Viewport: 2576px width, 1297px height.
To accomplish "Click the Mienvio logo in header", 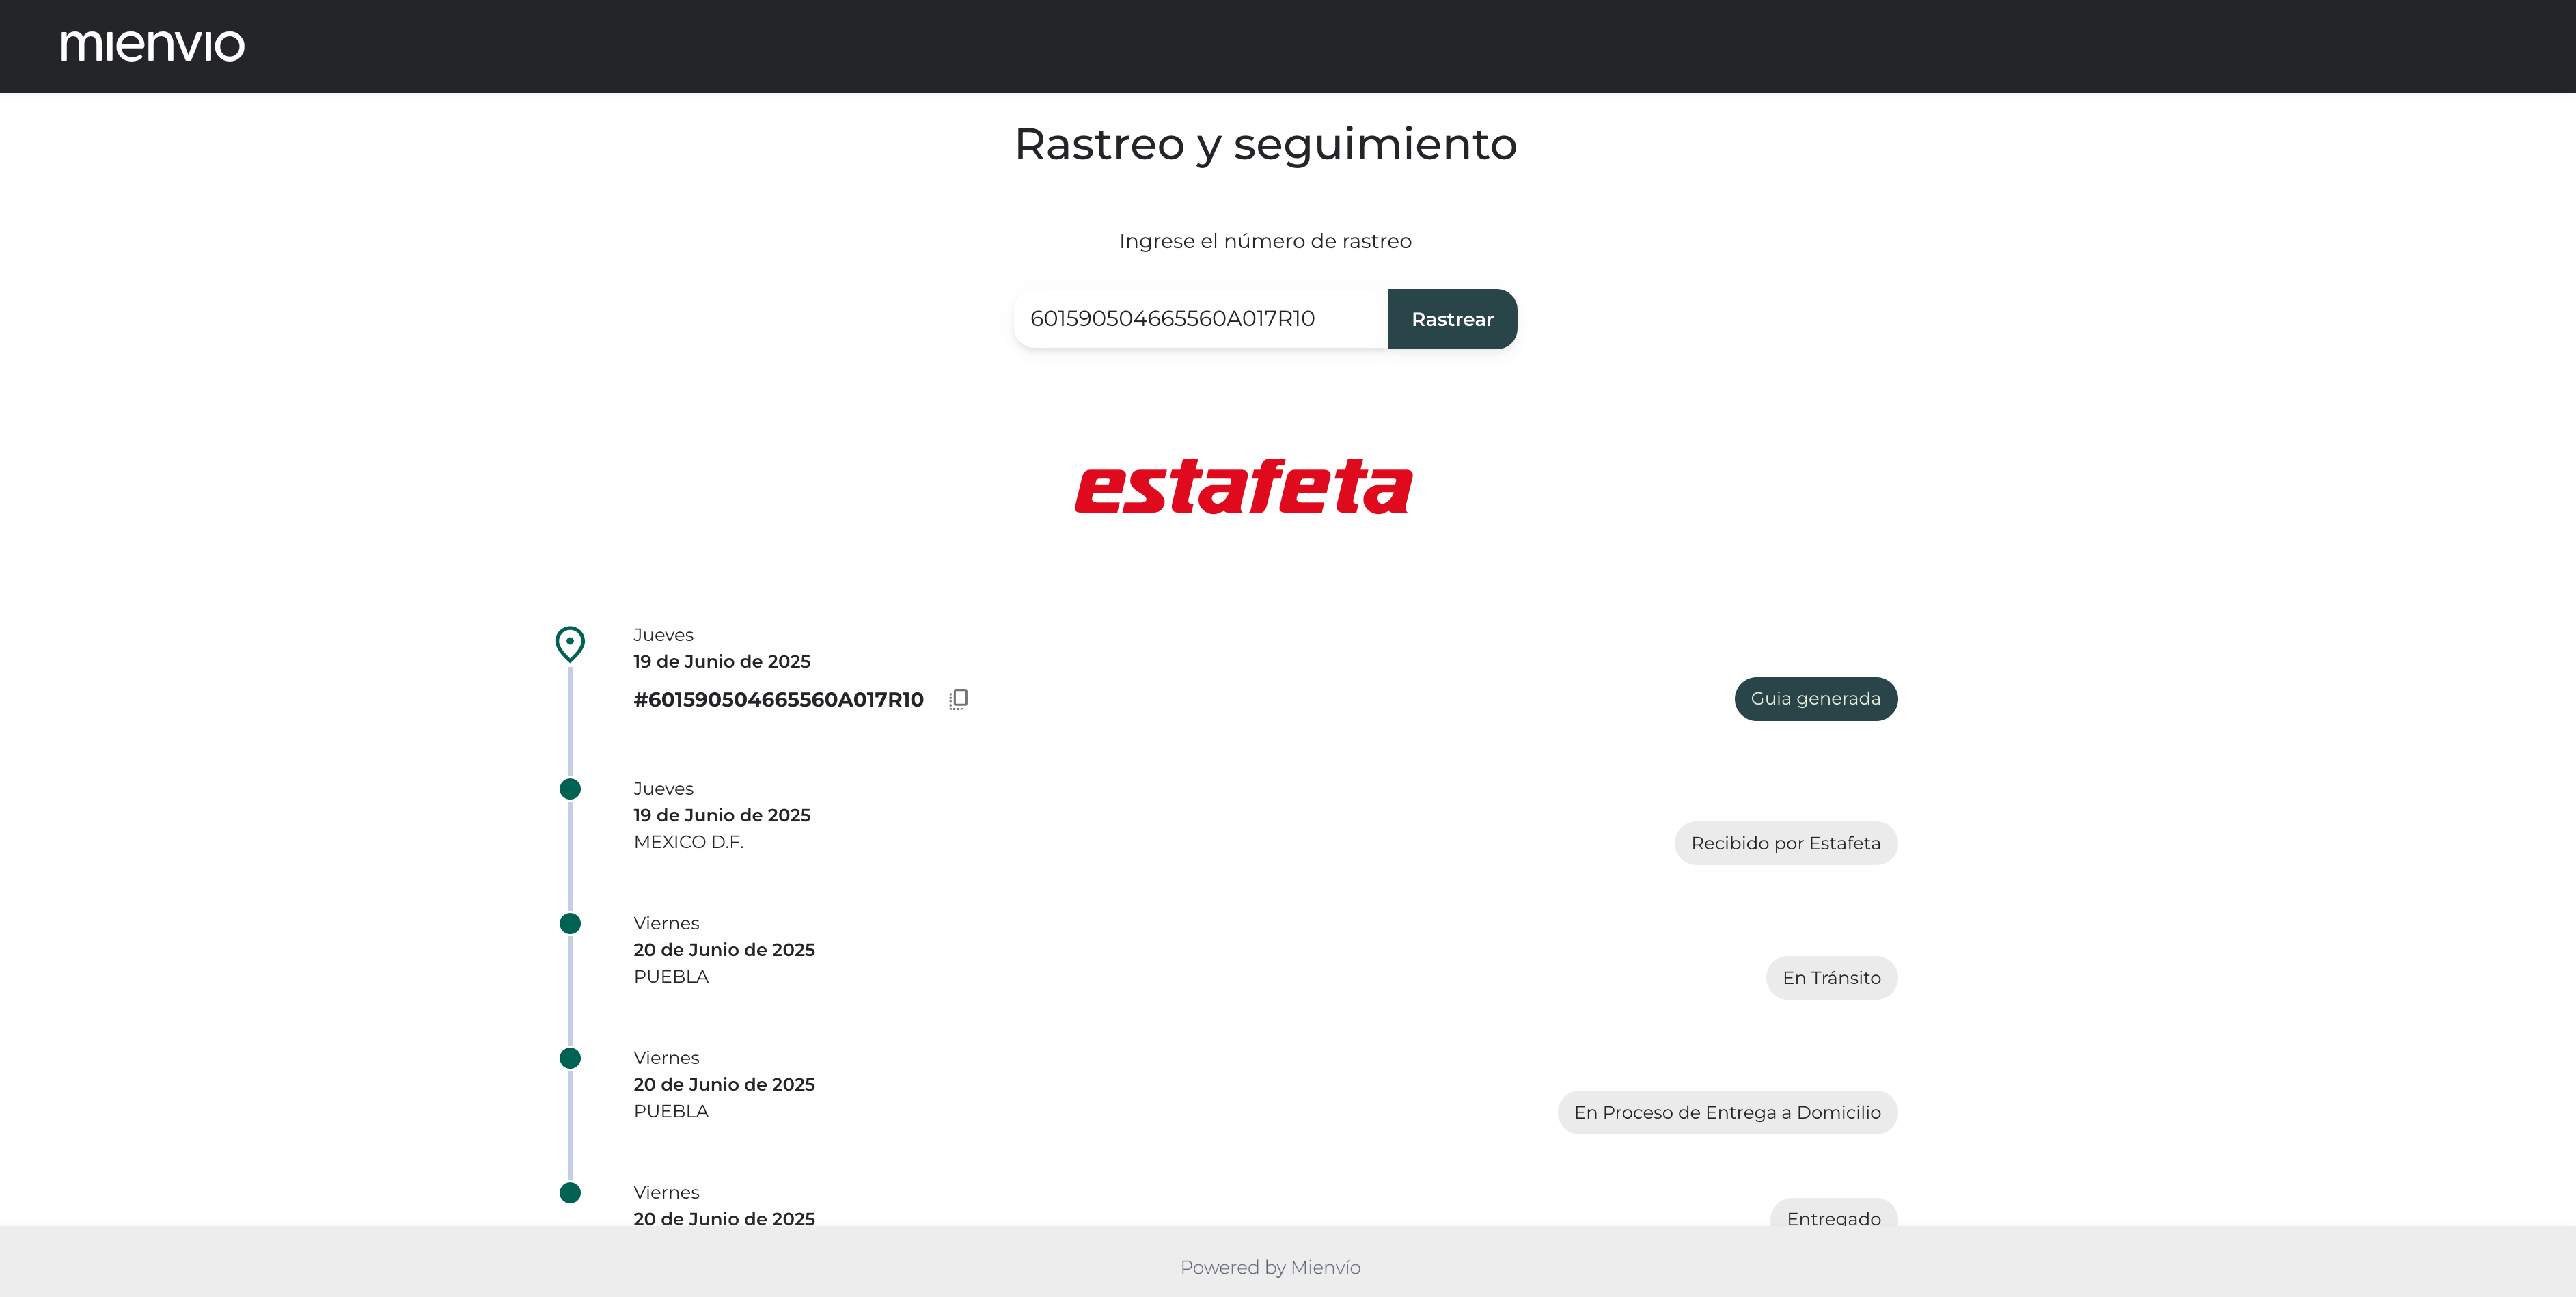I will pos(152,45).
